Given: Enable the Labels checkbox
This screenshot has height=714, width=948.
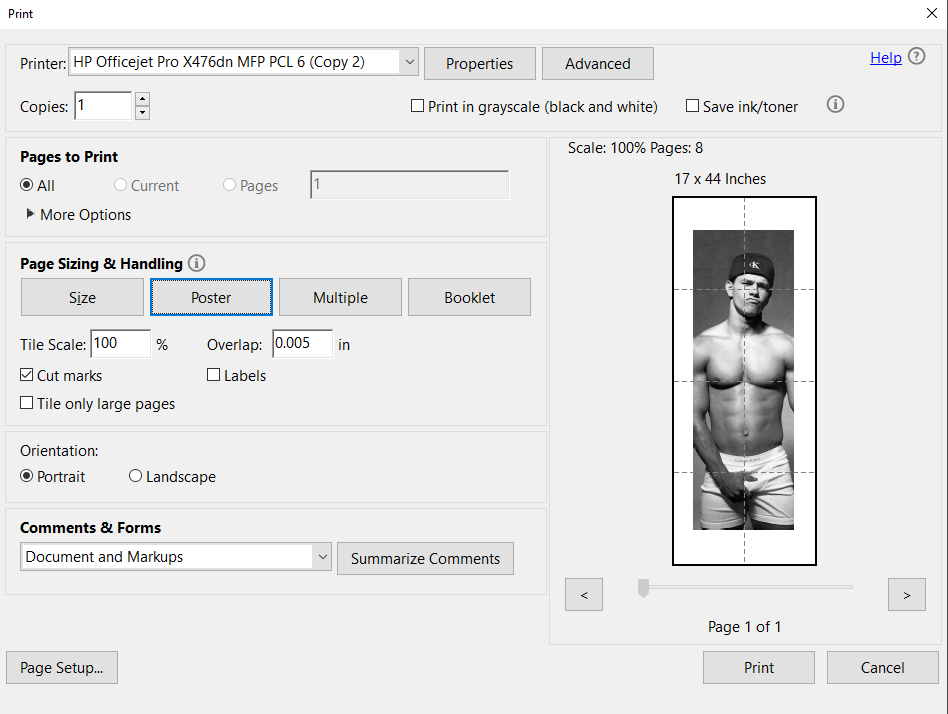Looking at the screenshot, I should (x=214, y=375).
